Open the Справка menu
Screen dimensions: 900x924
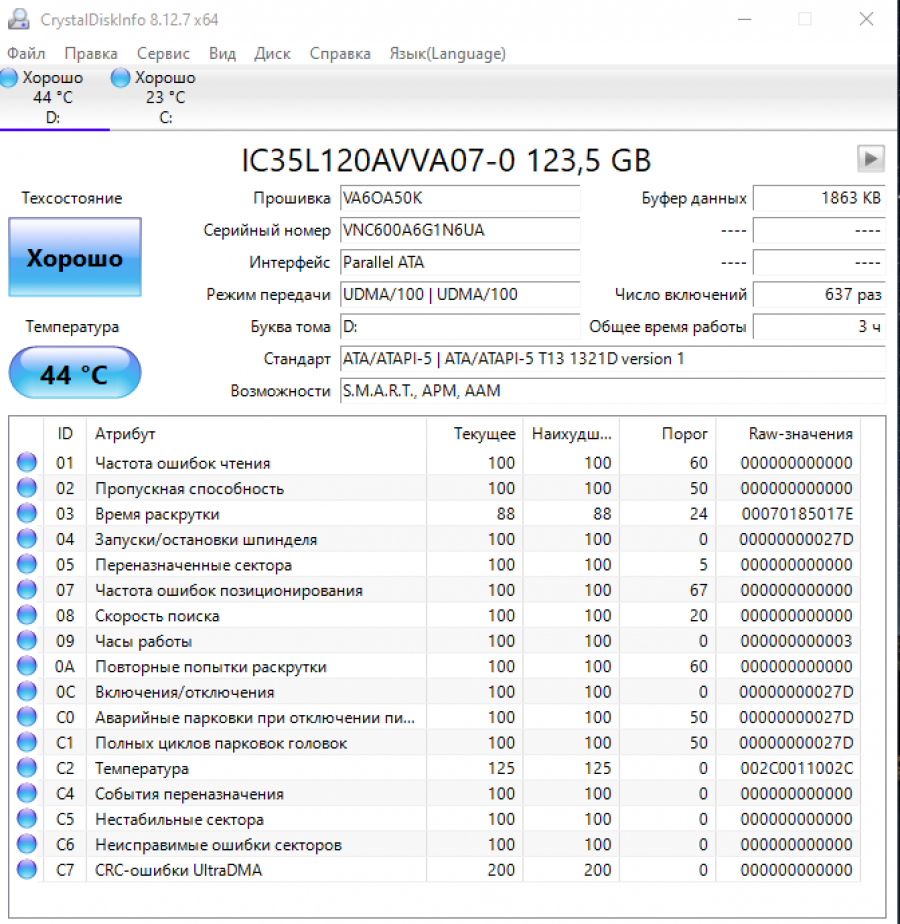[340, 53]
